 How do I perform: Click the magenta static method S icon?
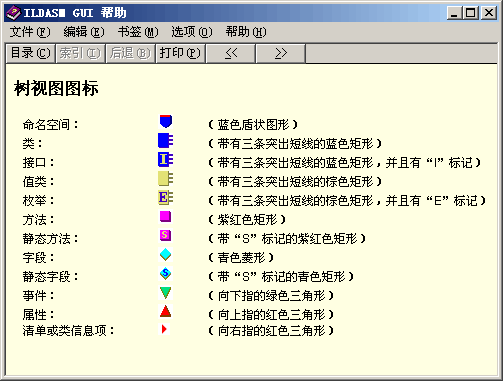165,235
